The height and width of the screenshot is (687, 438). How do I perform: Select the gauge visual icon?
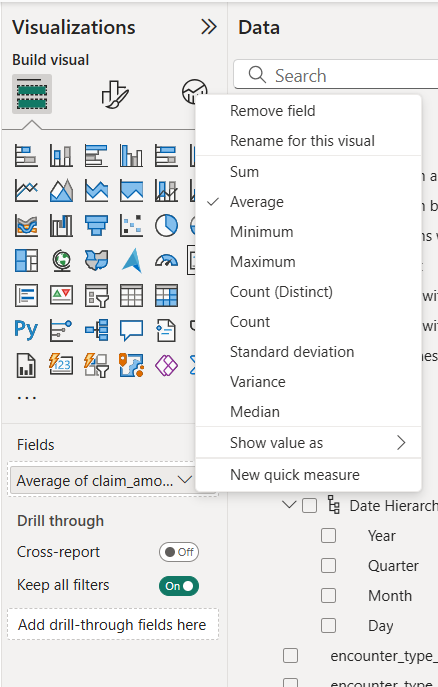[166, 261]
